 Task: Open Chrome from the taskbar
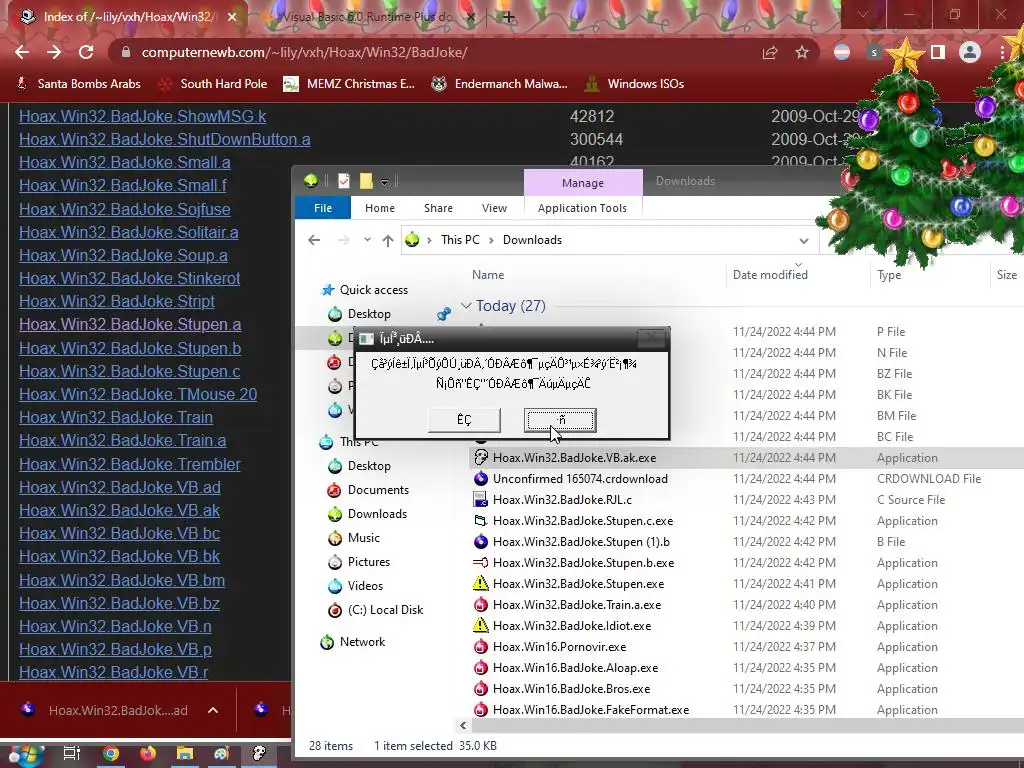[x=111, y=754]
